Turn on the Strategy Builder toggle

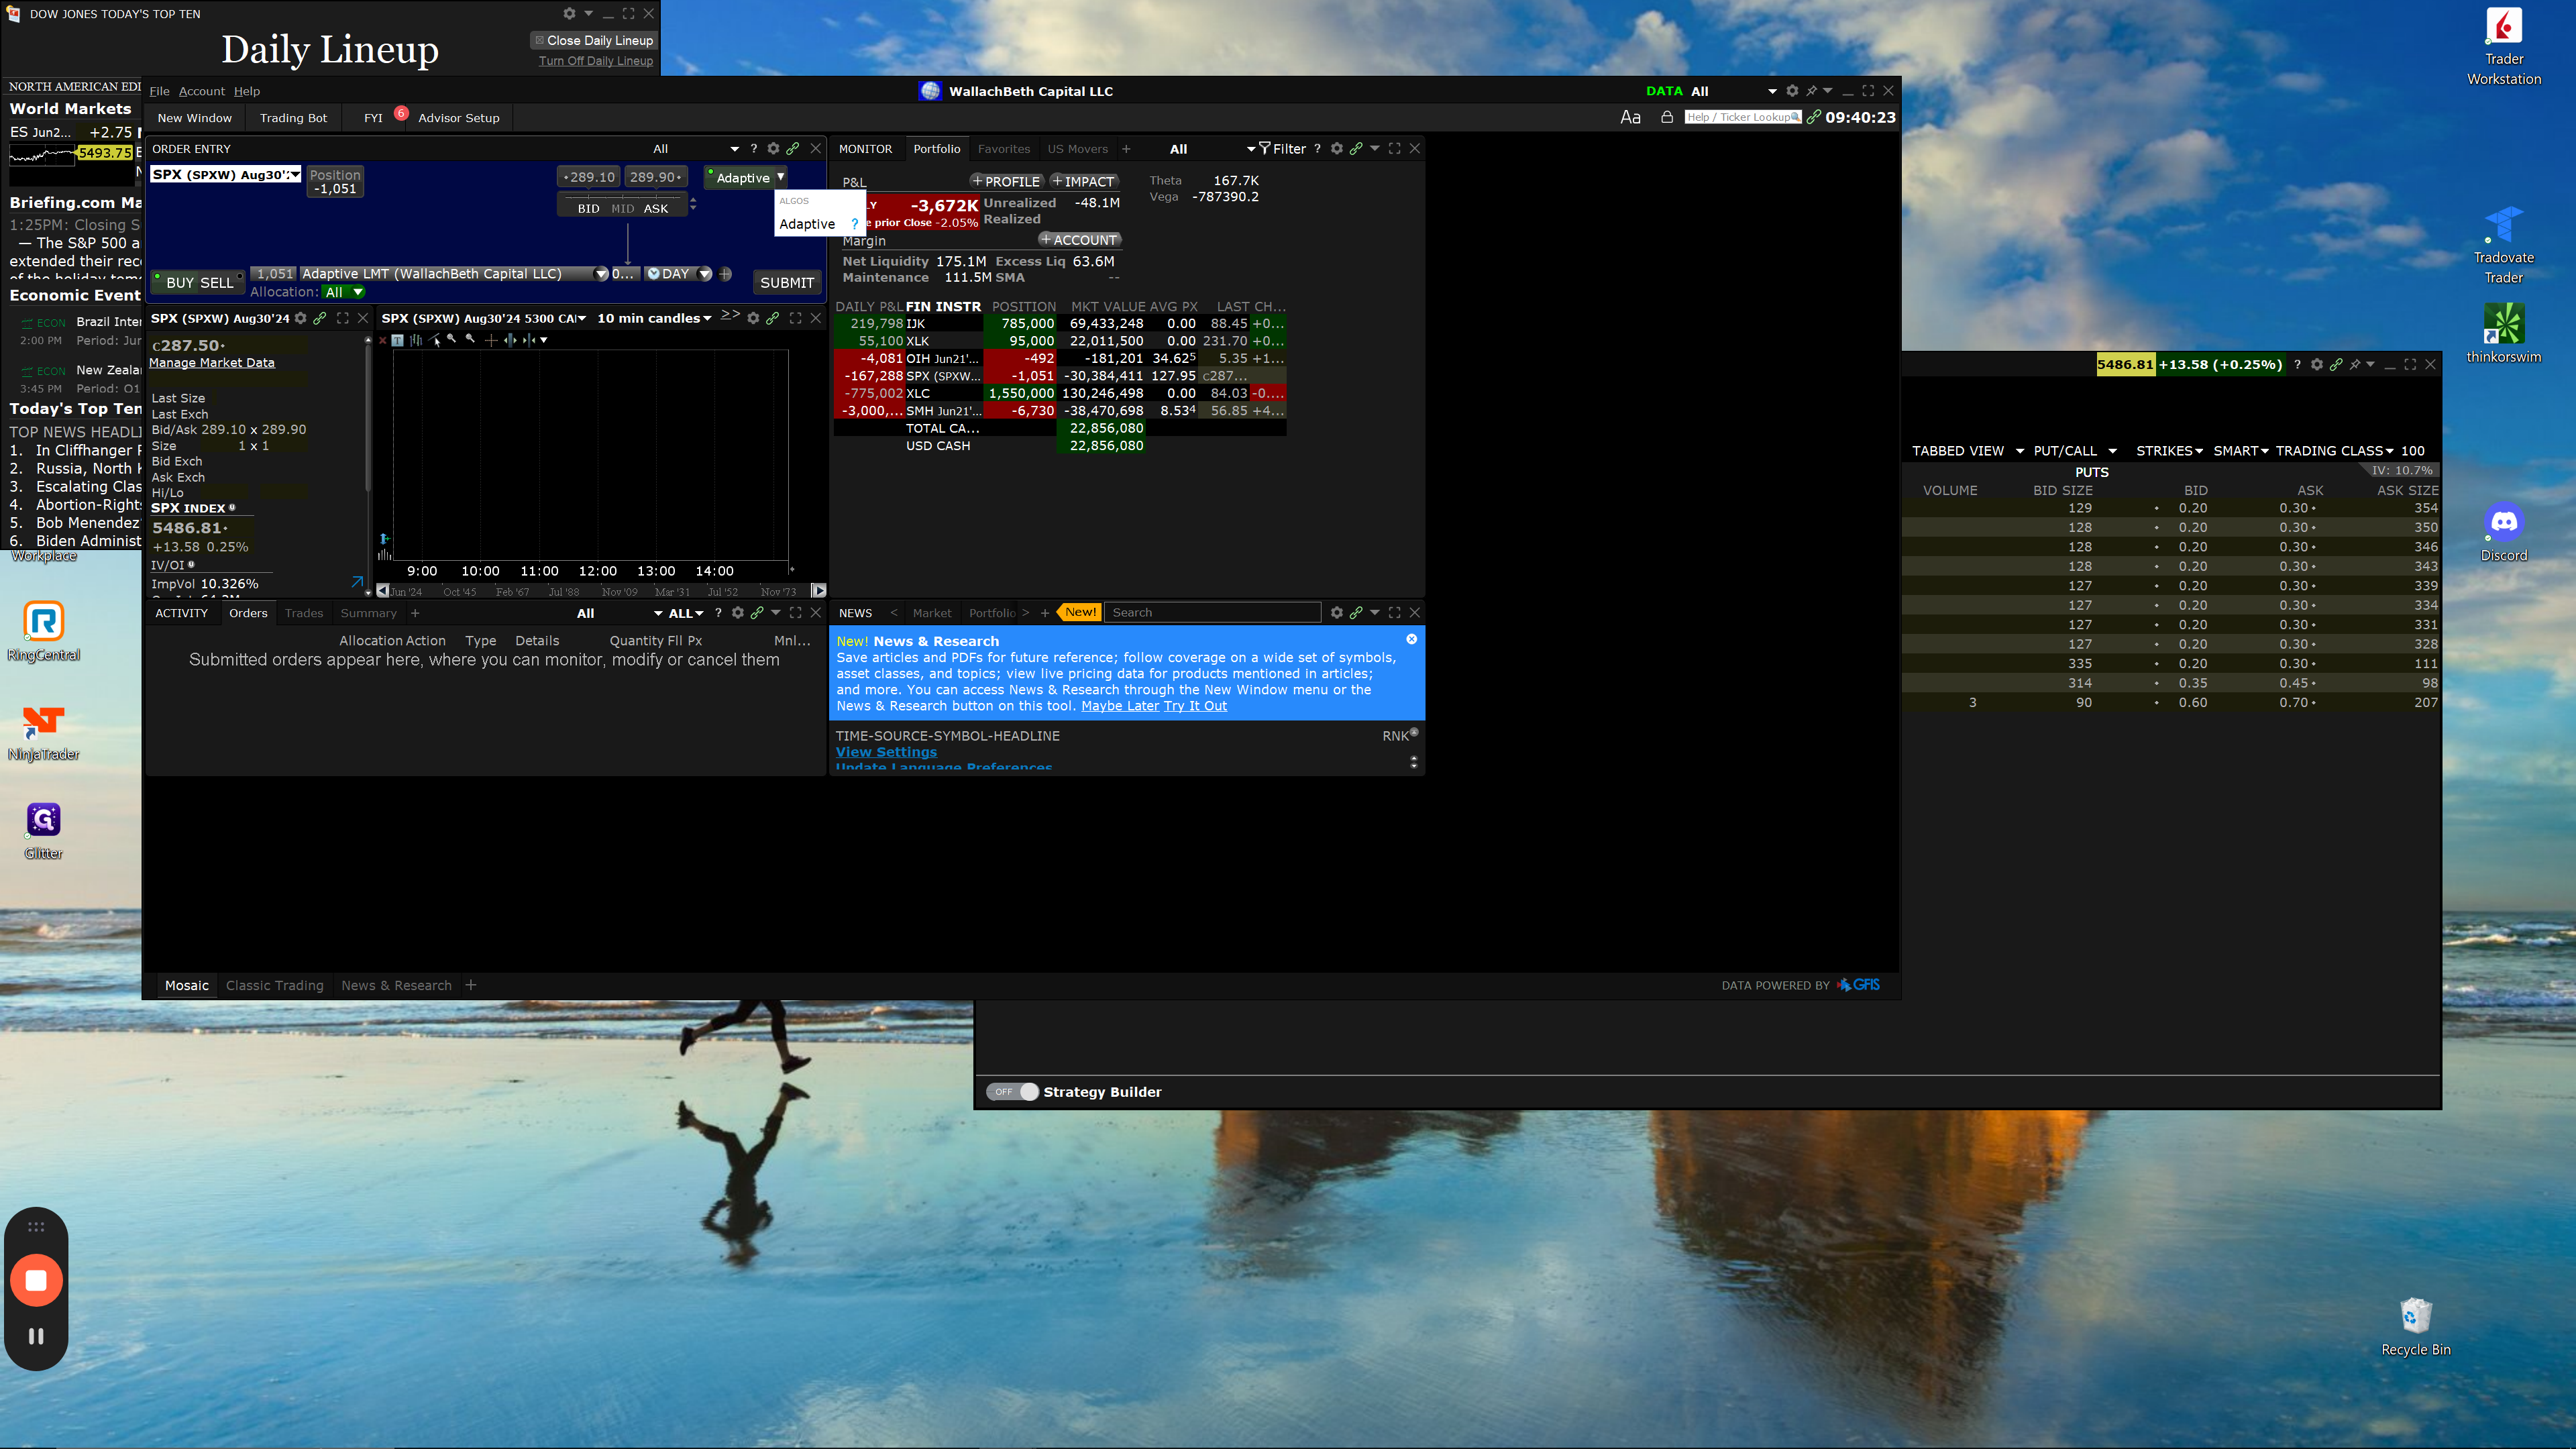[x=1012, y=1092]
